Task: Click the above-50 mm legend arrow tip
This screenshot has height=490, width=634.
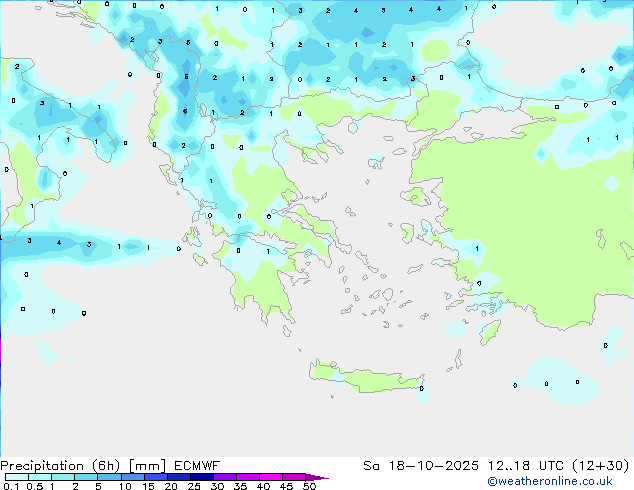Action: pyautogui.click(x=317, y=477)
